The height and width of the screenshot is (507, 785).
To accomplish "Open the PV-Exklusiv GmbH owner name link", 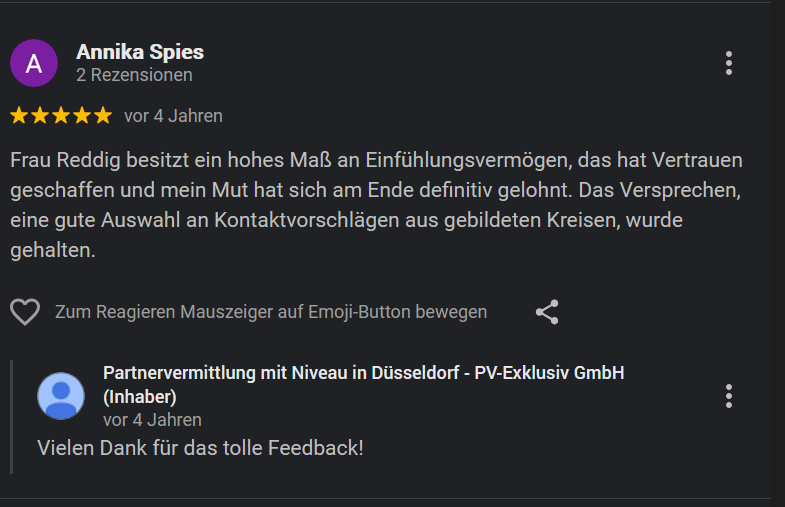I will click(363, 373).
